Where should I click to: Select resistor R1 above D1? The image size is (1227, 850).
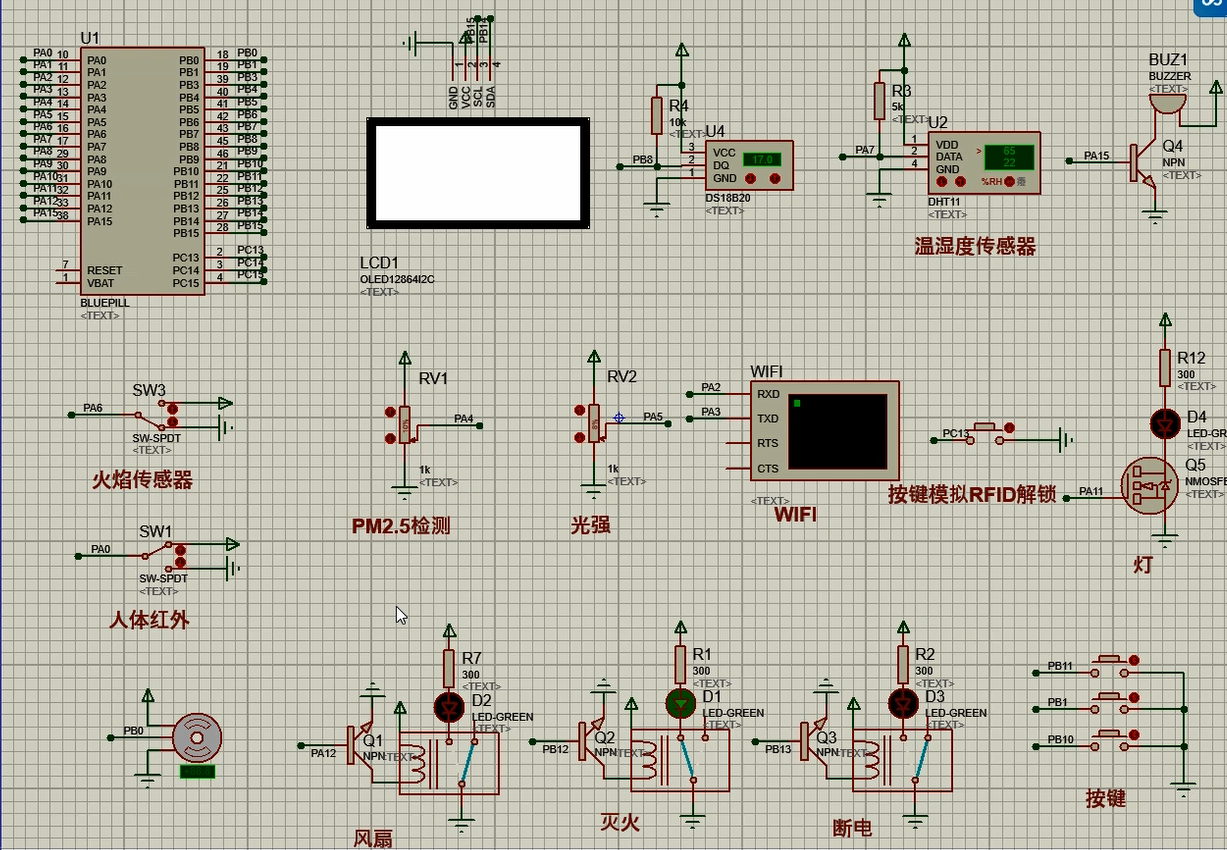pos(681,664)
